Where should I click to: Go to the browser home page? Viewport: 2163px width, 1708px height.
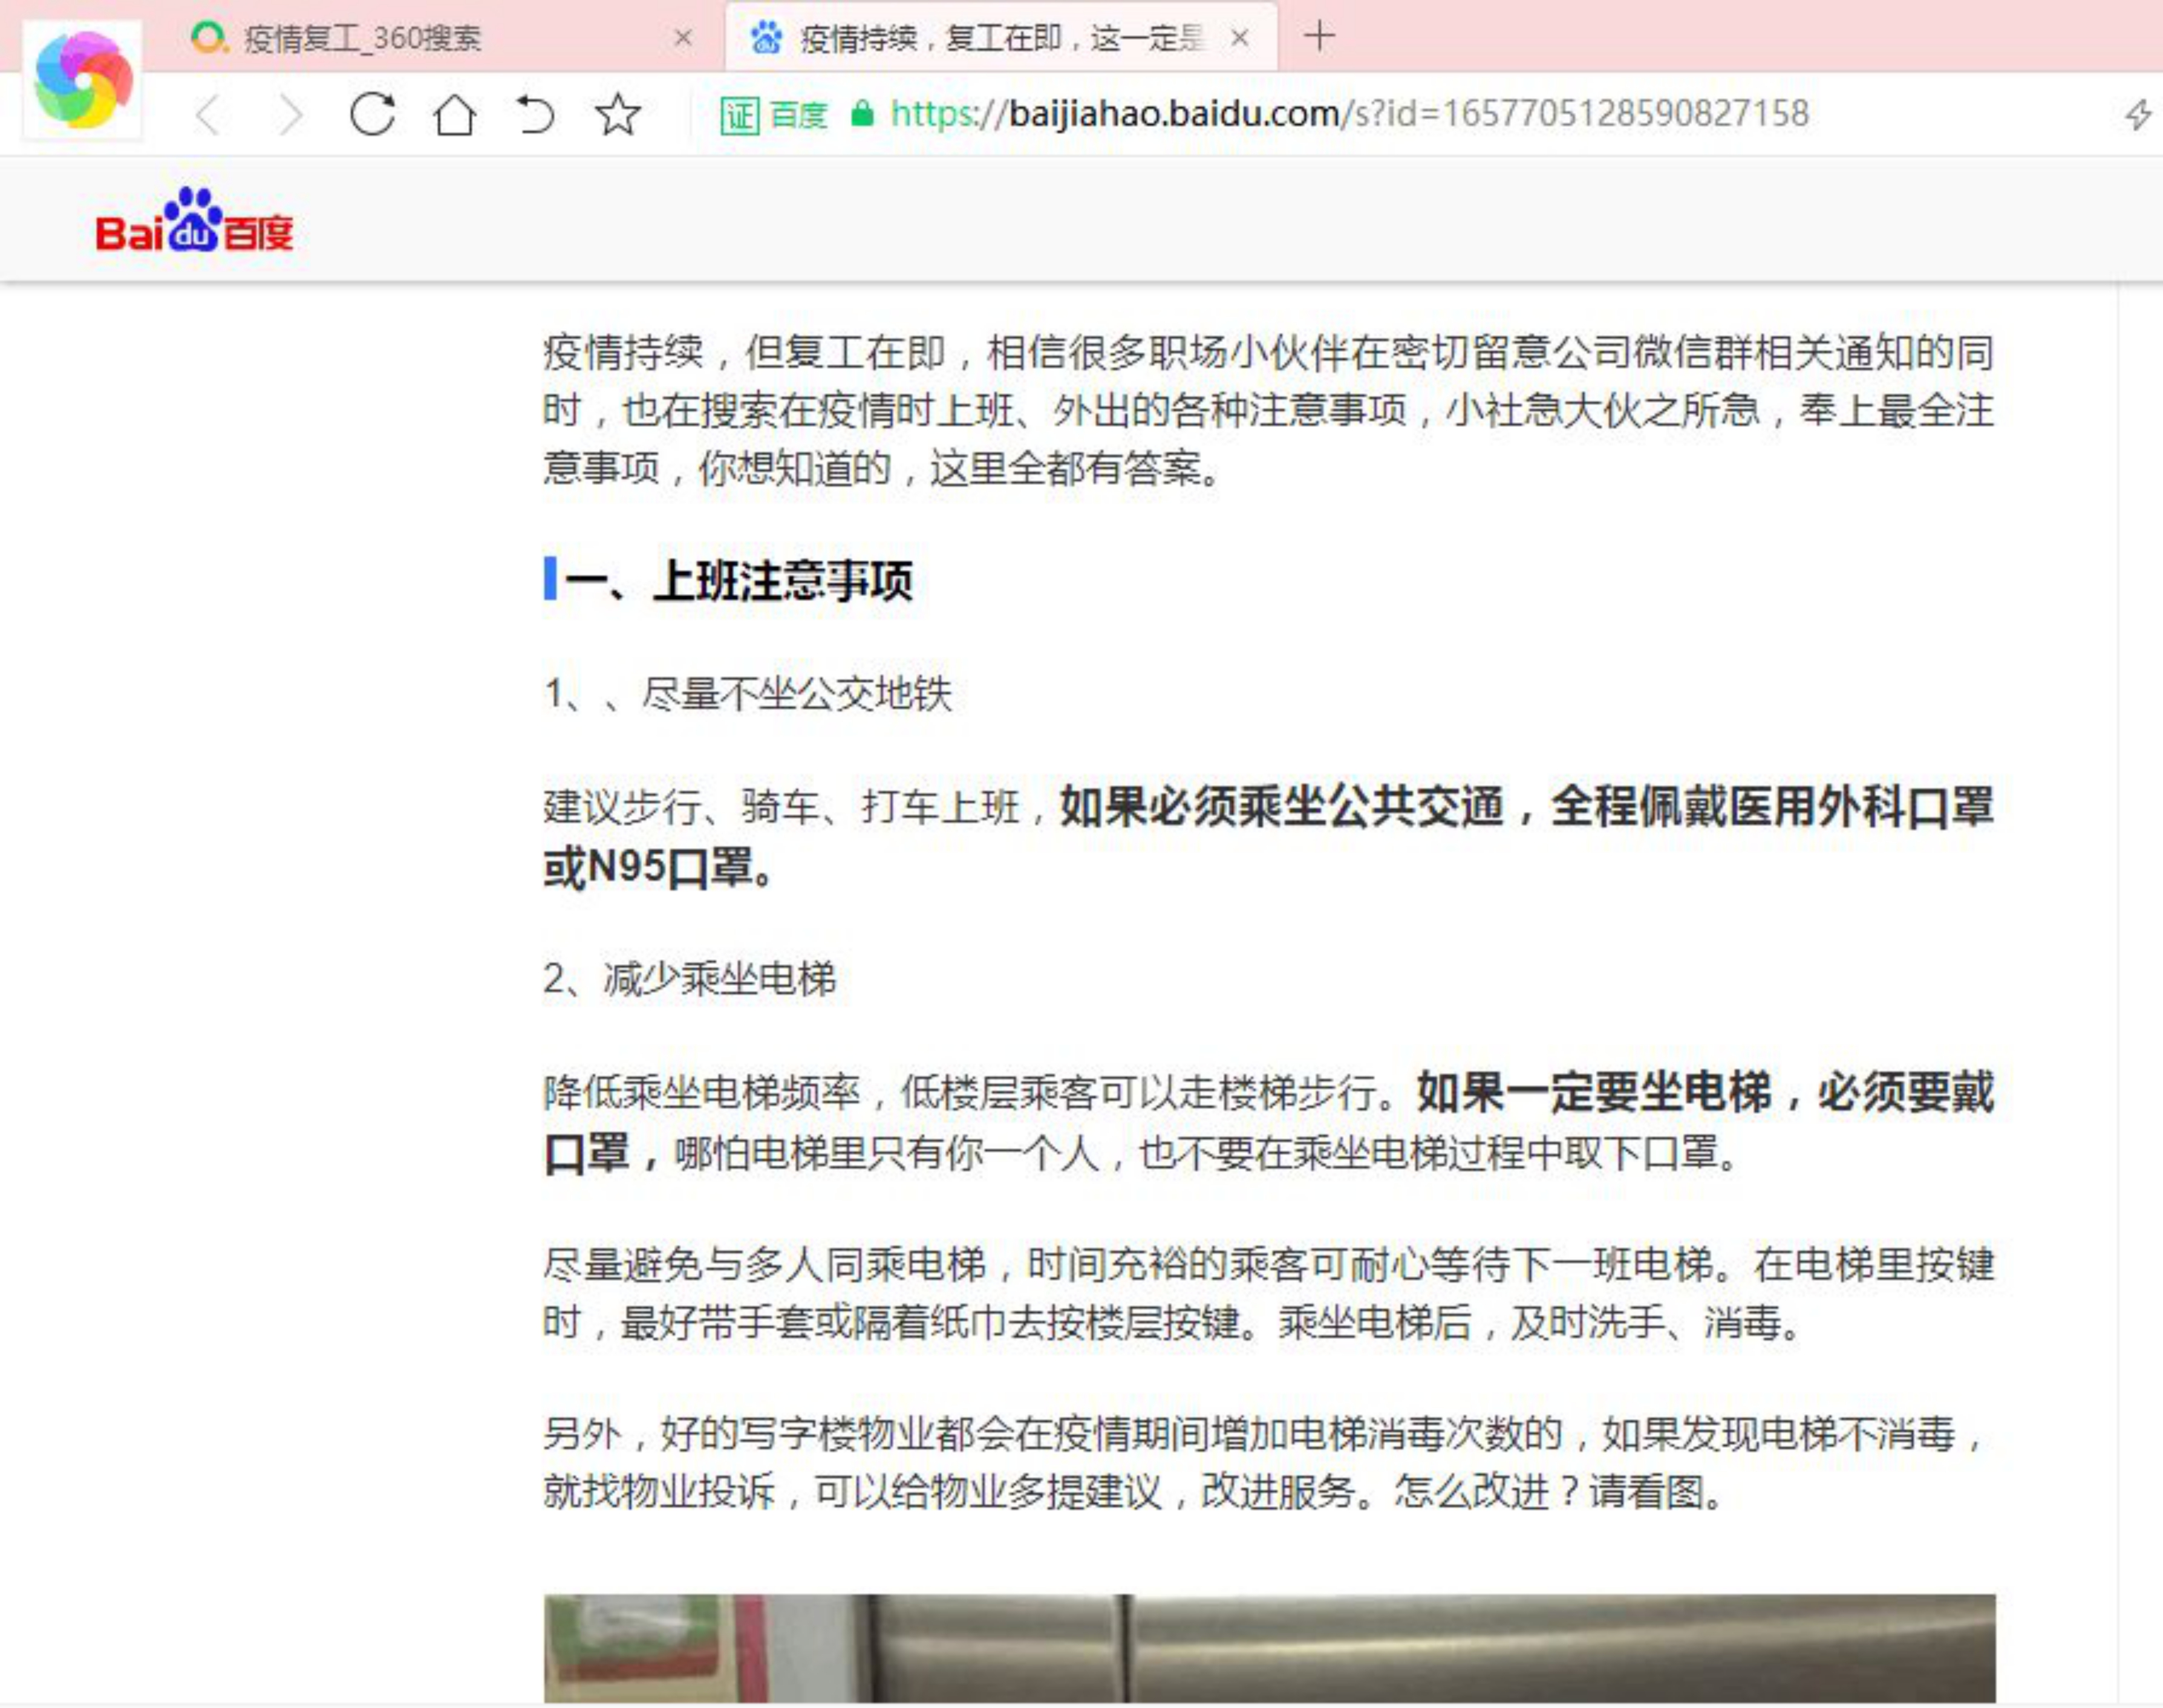[x=454, y=115]
